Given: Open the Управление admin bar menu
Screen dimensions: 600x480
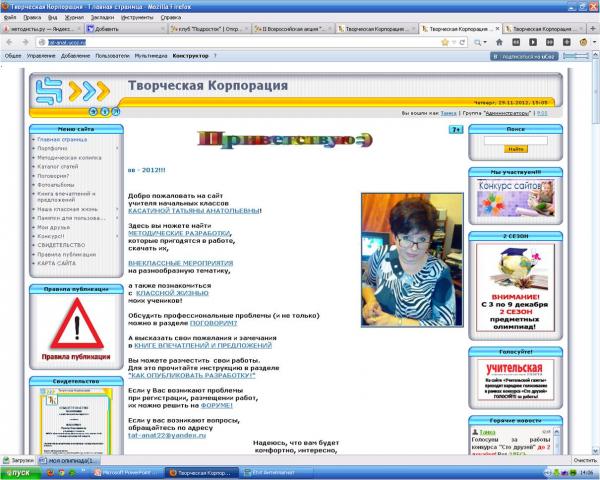Looking at the screenshot, I should pyautogui.click(x=41, y=56).
